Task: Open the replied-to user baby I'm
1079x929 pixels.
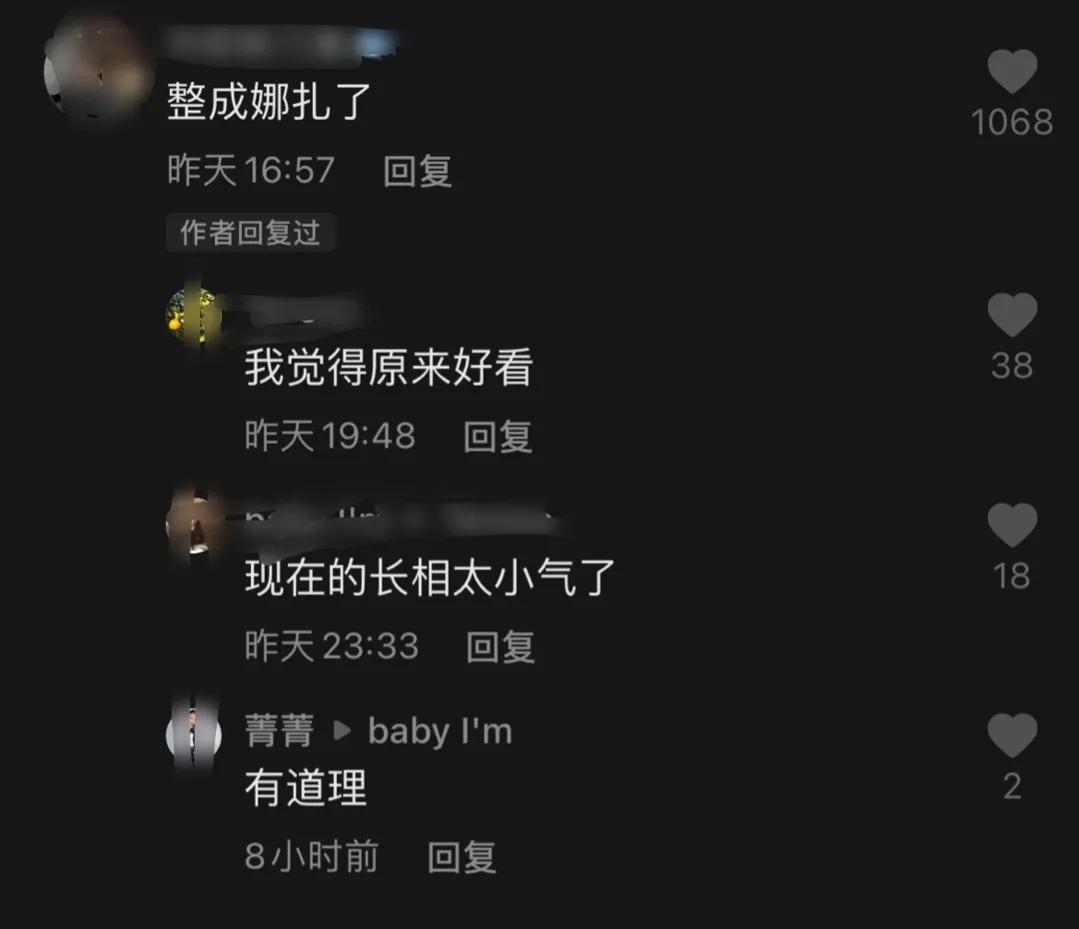Action: click(440, 731)
